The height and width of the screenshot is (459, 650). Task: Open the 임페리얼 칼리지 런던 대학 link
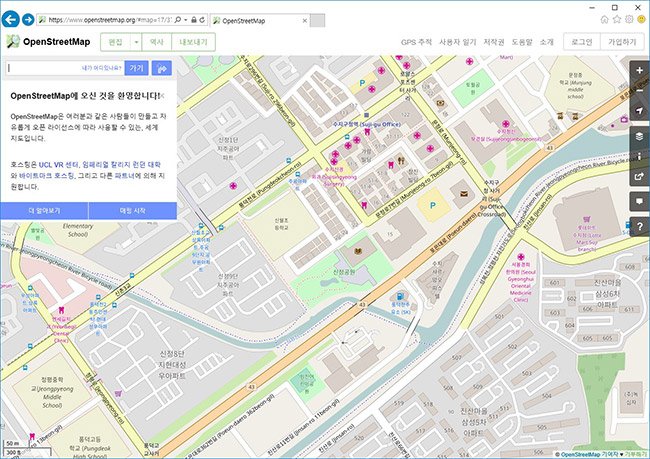click(x=121, y=165)
